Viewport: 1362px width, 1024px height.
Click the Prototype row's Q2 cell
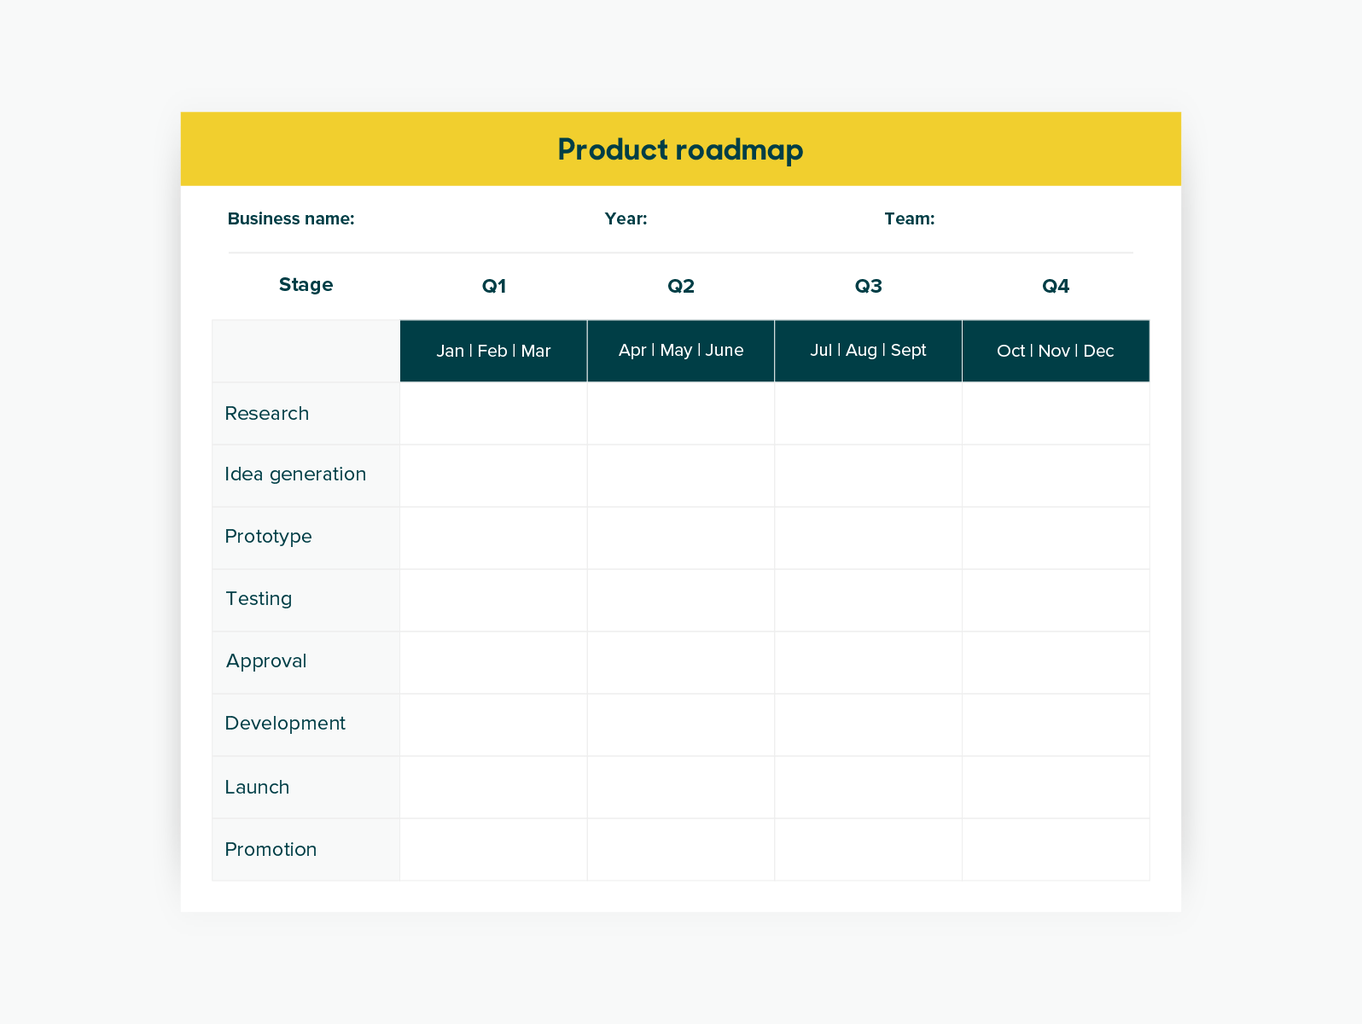pyautogui.click(x=681, y=538)
